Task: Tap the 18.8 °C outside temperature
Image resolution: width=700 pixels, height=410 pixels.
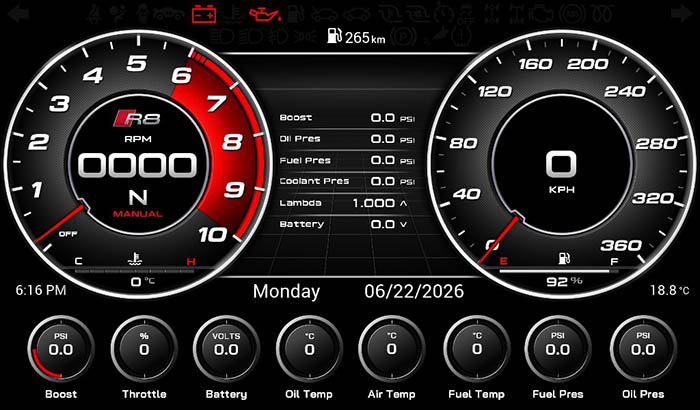Action: (670, 290)
